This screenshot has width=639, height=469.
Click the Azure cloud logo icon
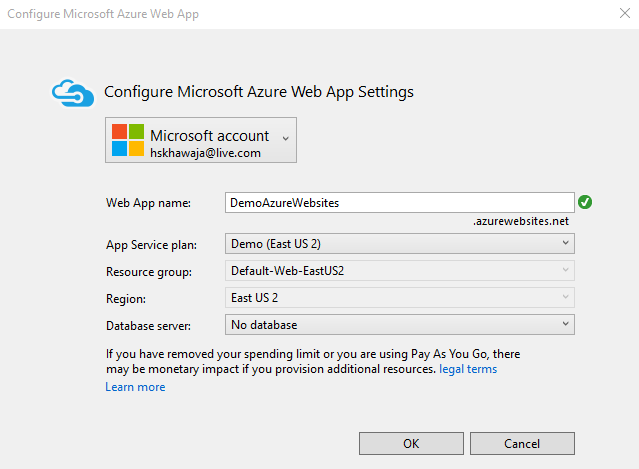tap(73, 93)
